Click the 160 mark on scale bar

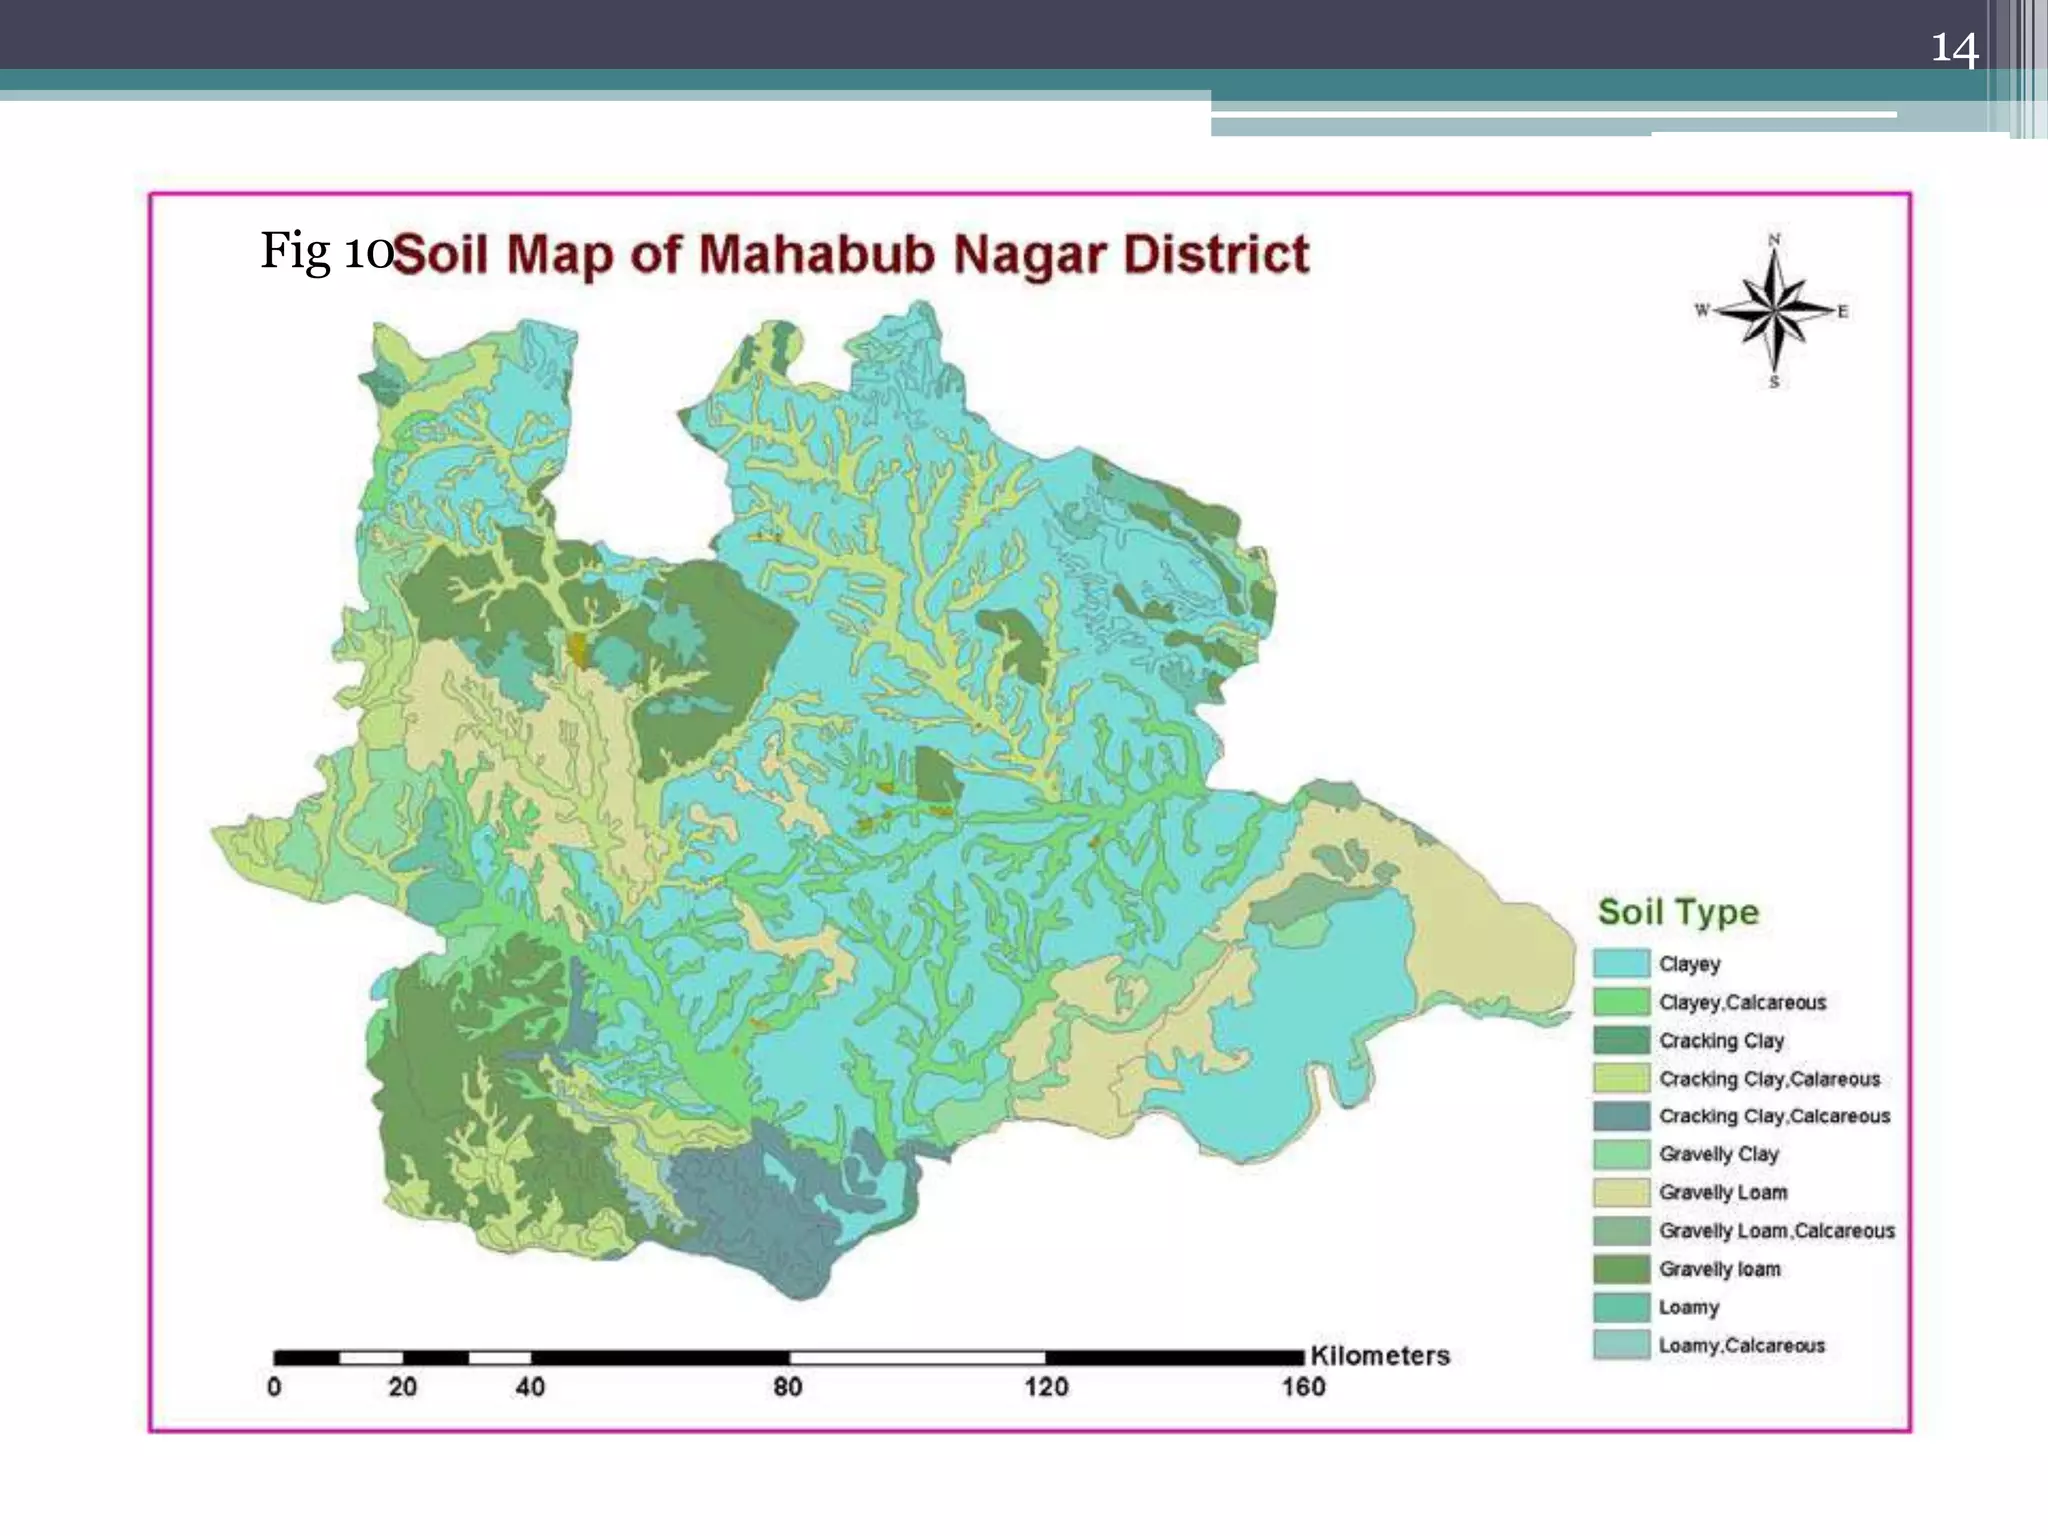coord(1303,1387)
